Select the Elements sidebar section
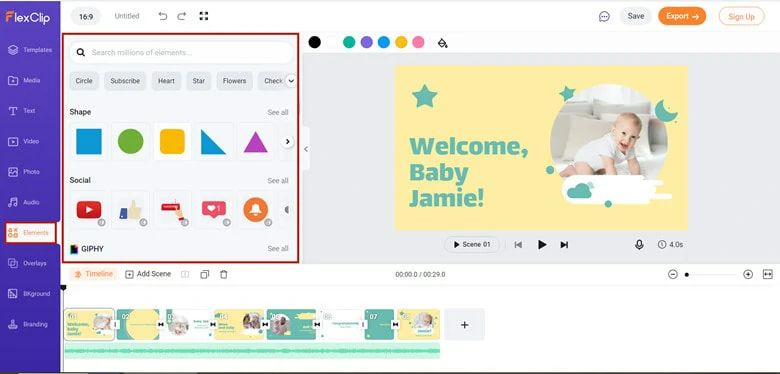The width and height of the screenshot is (780, 374). [x=30, y=233]
